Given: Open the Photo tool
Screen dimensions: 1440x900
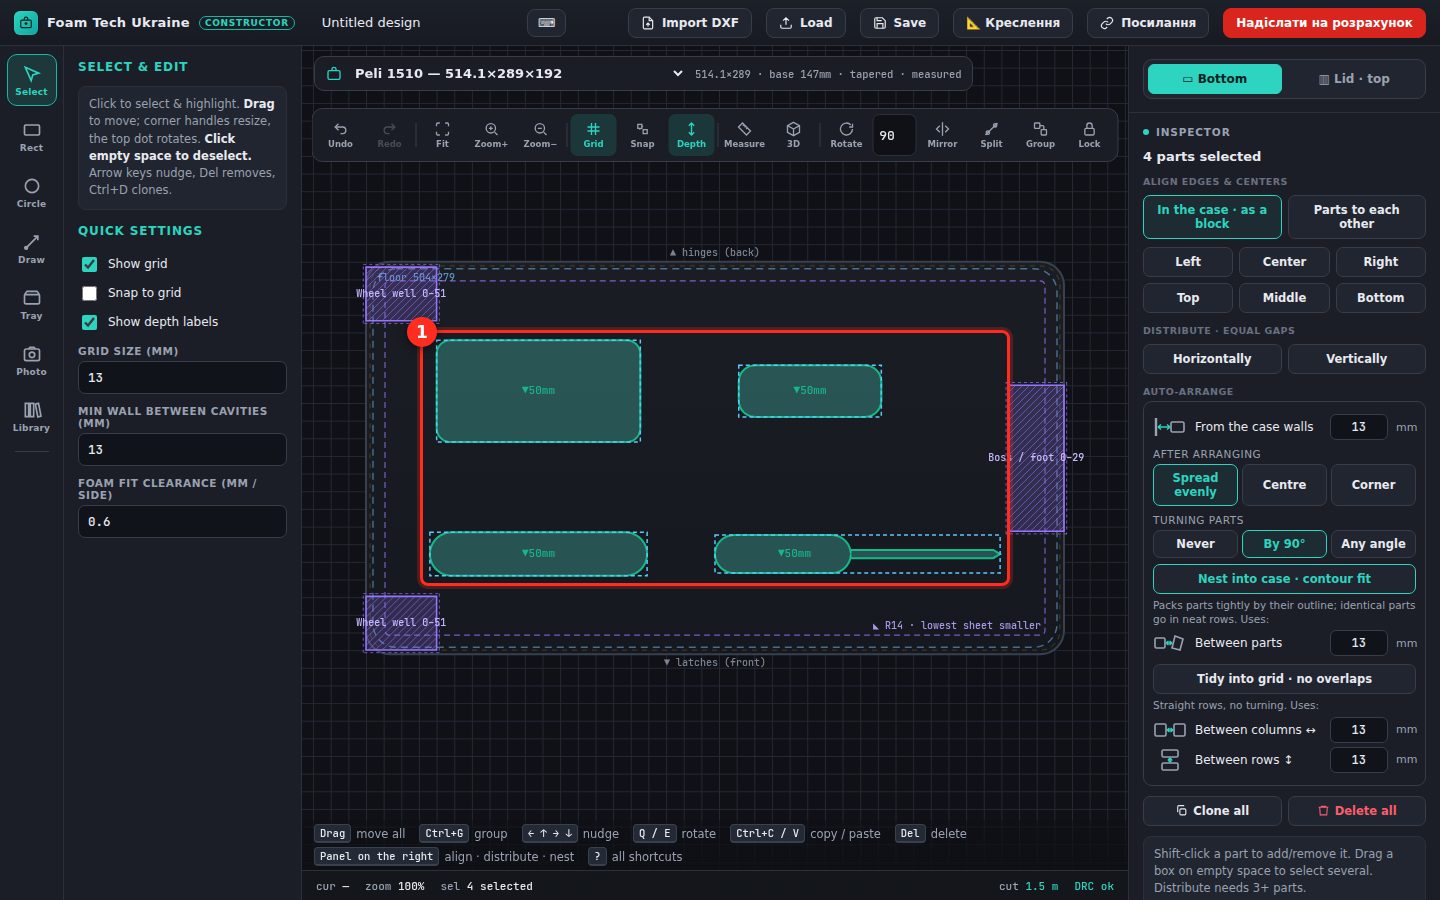Looking at the screenshot, I should pyautogui.click(x=31, y=361).
